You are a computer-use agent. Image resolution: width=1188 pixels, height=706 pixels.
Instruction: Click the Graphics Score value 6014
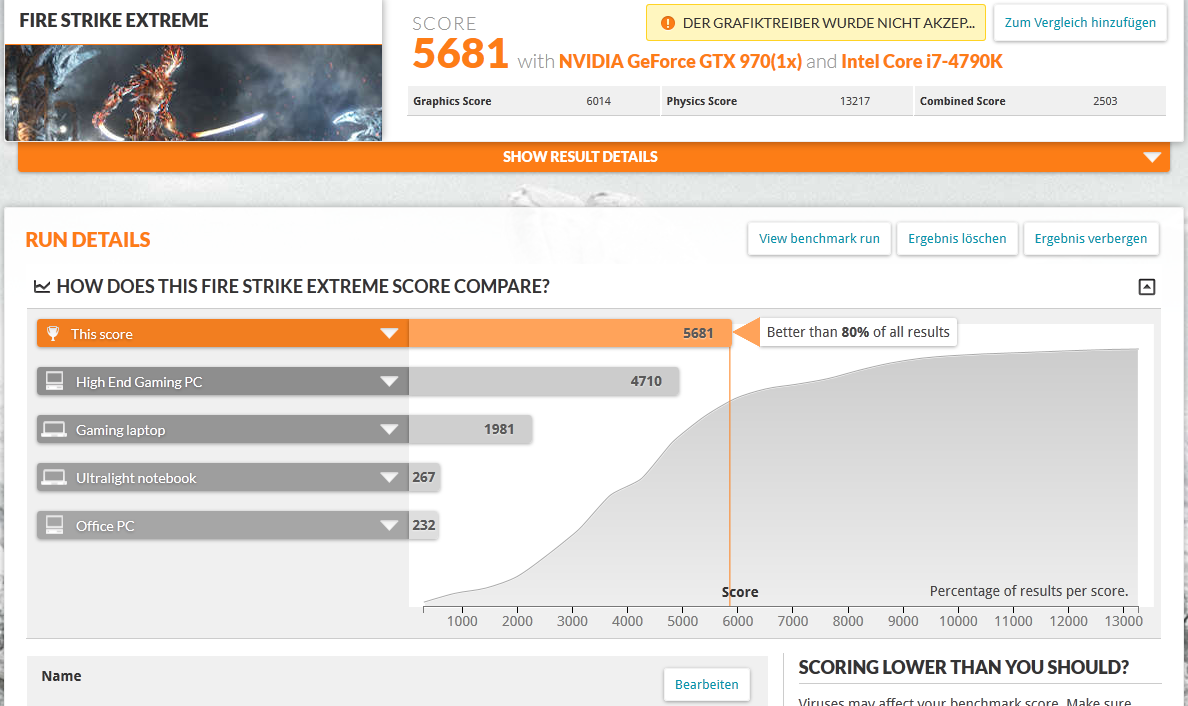[598, 101]
